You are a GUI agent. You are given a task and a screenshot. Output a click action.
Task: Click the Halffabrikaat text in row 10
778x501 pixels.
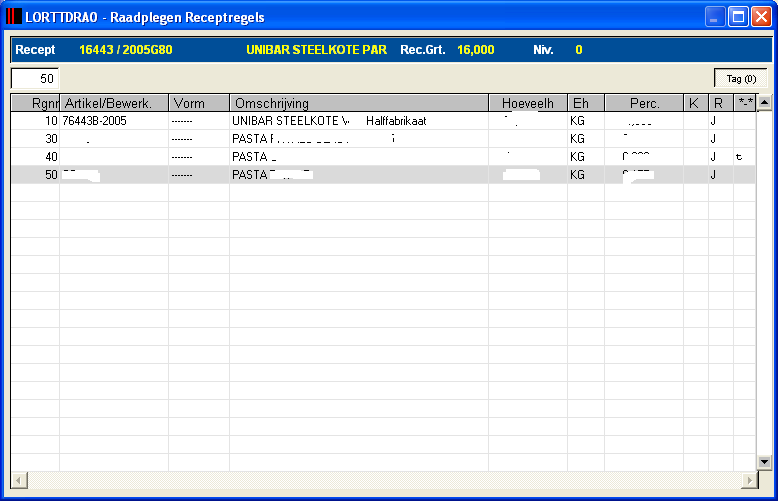[x=396, y=121]
